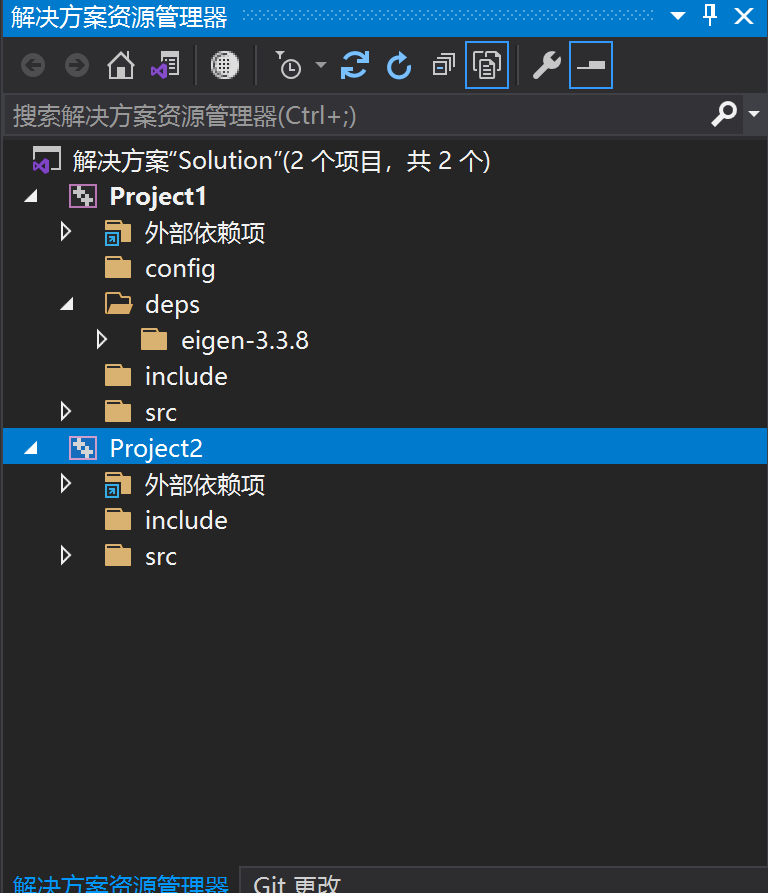Toggle the preview selected items button

(x=591, y=65)
